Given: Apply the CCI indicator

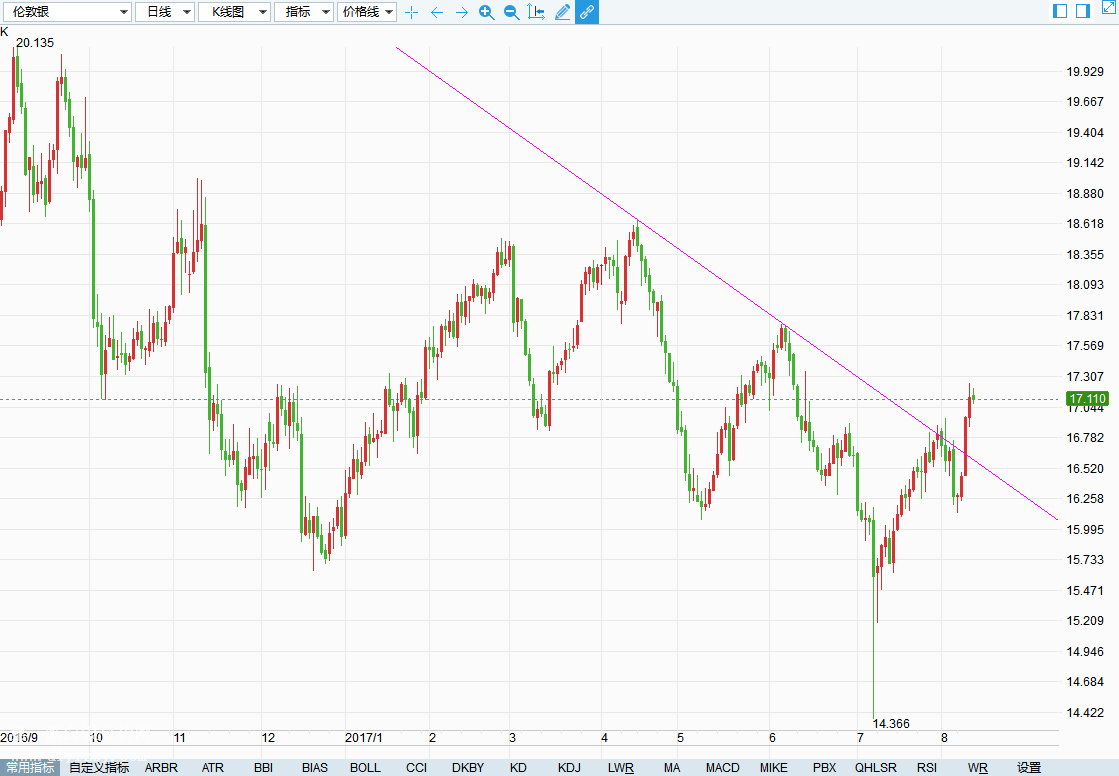Looking at the screenshot, I should click(x=416, y=768).
